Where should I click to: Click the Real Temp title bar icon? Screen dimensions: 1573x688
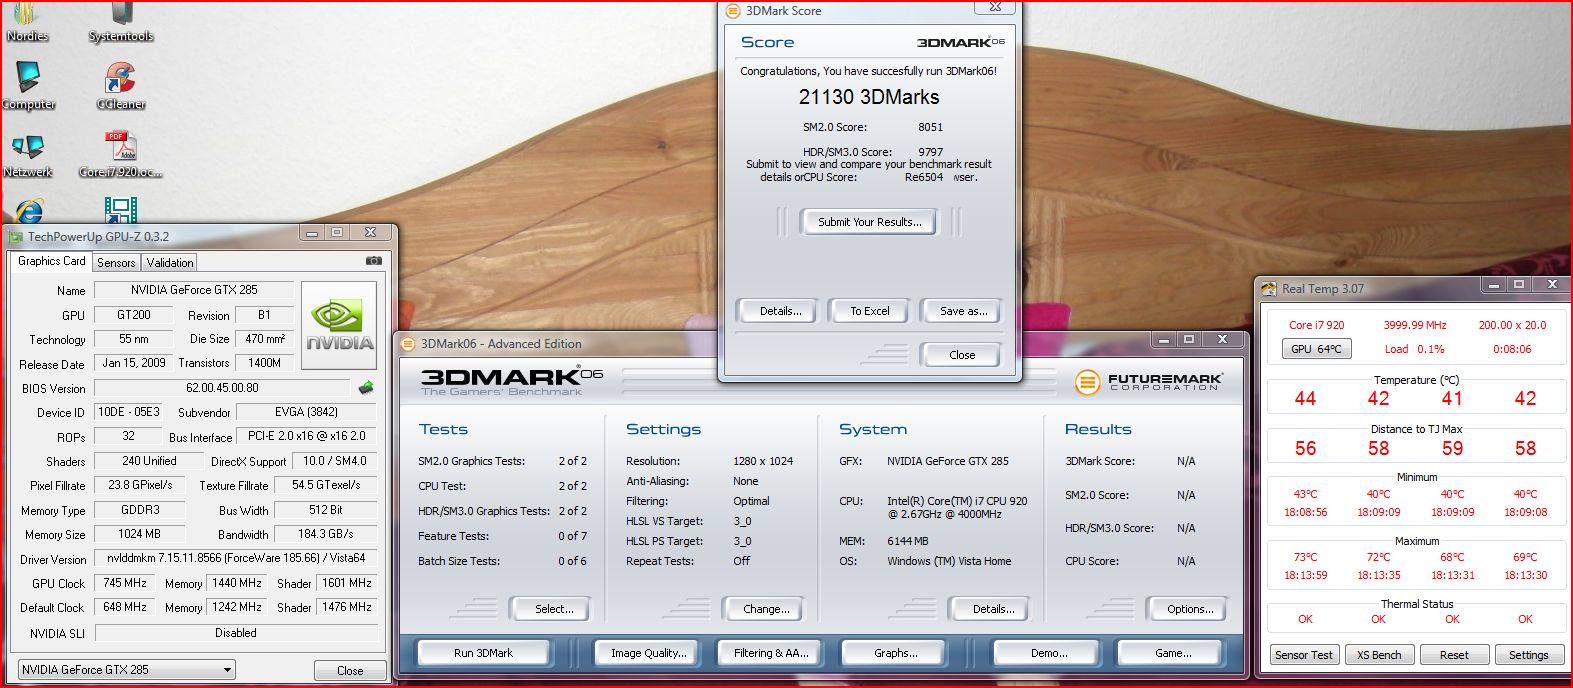[1270, 289]
